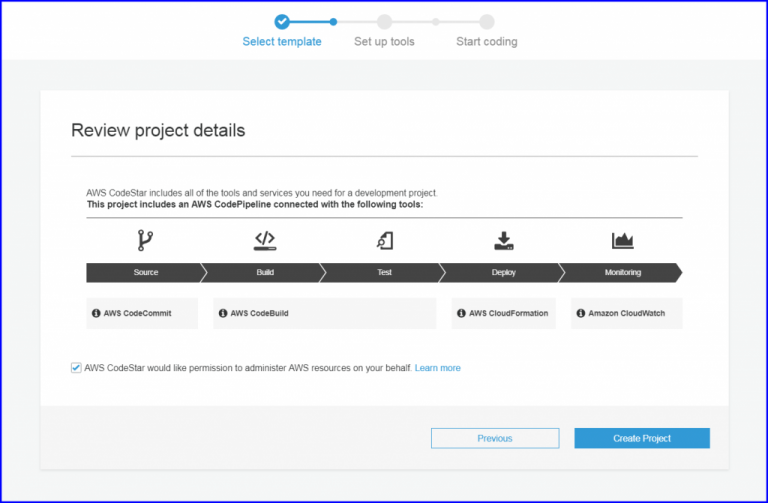Screen dimensions: 768x503
Task: Click the Create Project button
Action: [642, 438]
